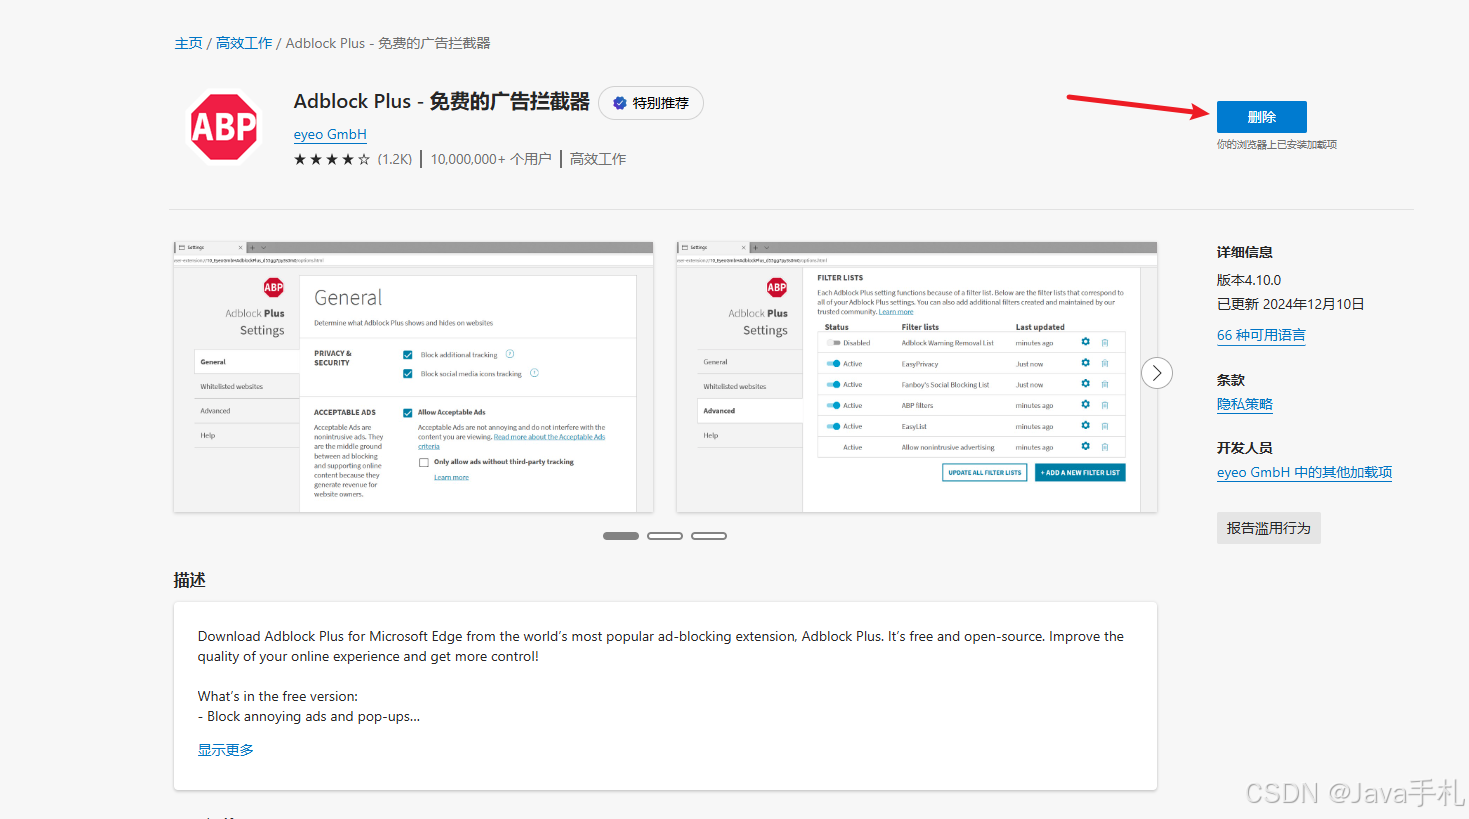
Task: Click the '- Block annoying ads and pop-ups...' line
Action: [x=309, y=716]
